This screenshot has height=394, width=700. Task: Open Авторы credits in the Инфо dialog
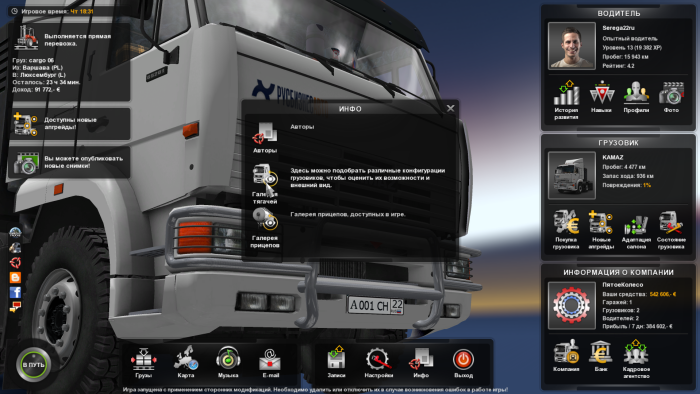[265, 138]
